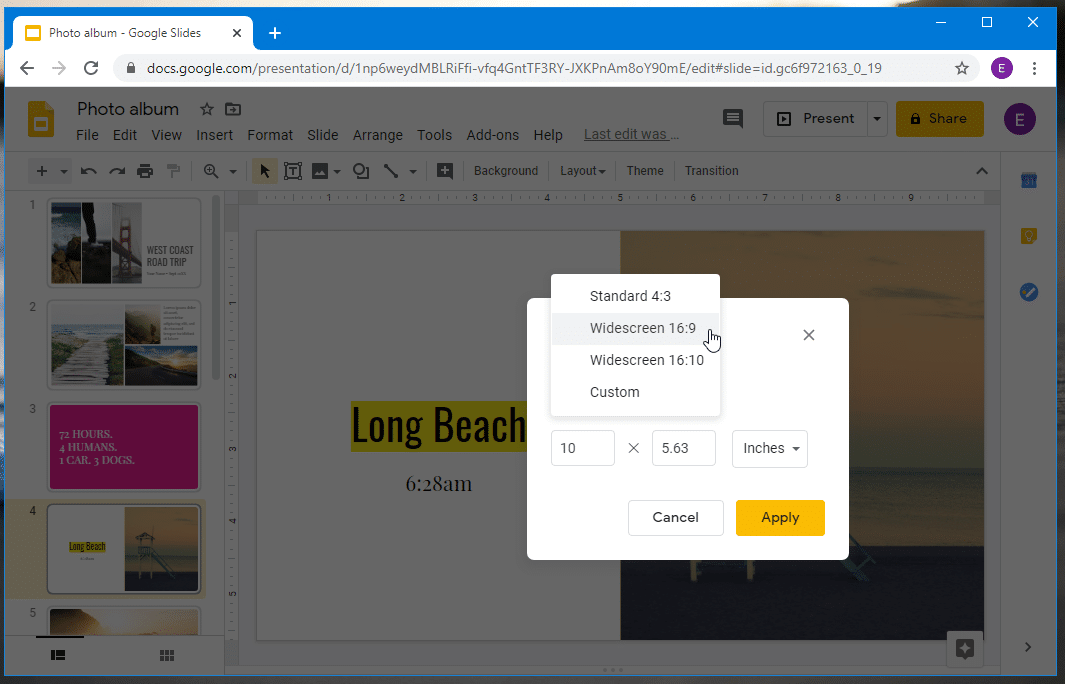
Task: Click the undo arrow icon
Action: 89,171
